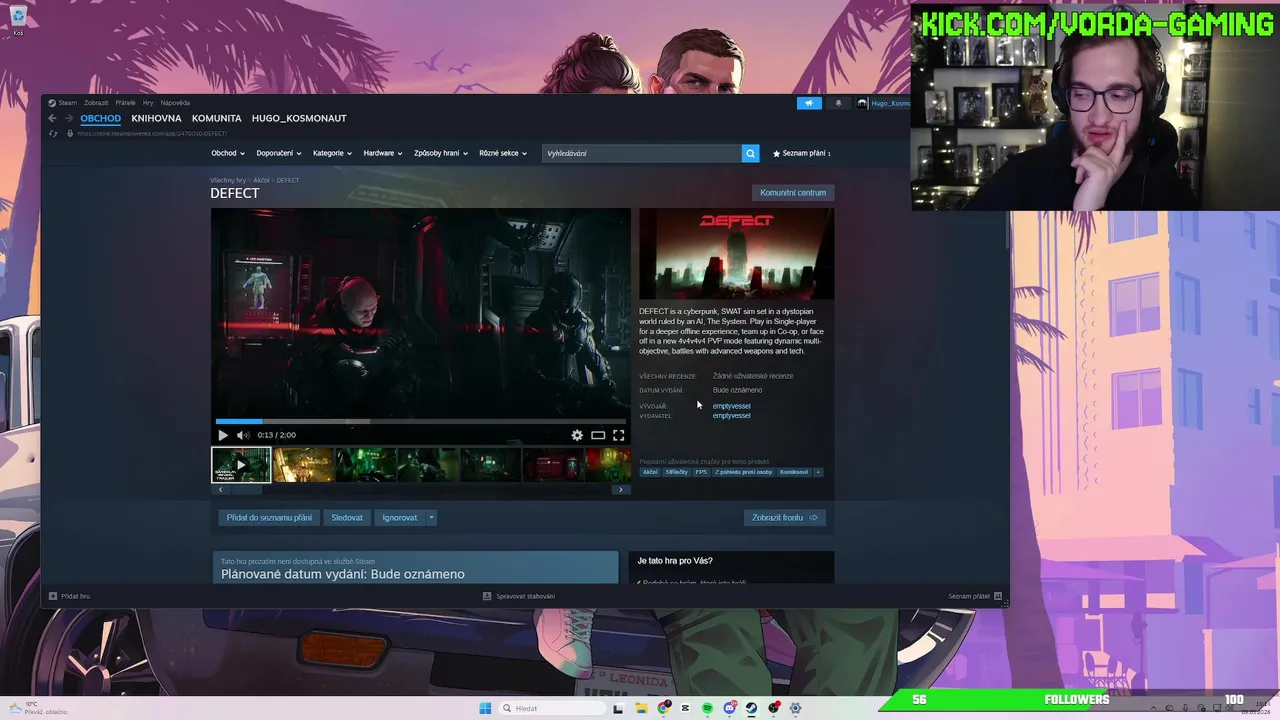1280x720 pixels.
Task: Enter fullscreen on the trailer
Action: point(618,435)
